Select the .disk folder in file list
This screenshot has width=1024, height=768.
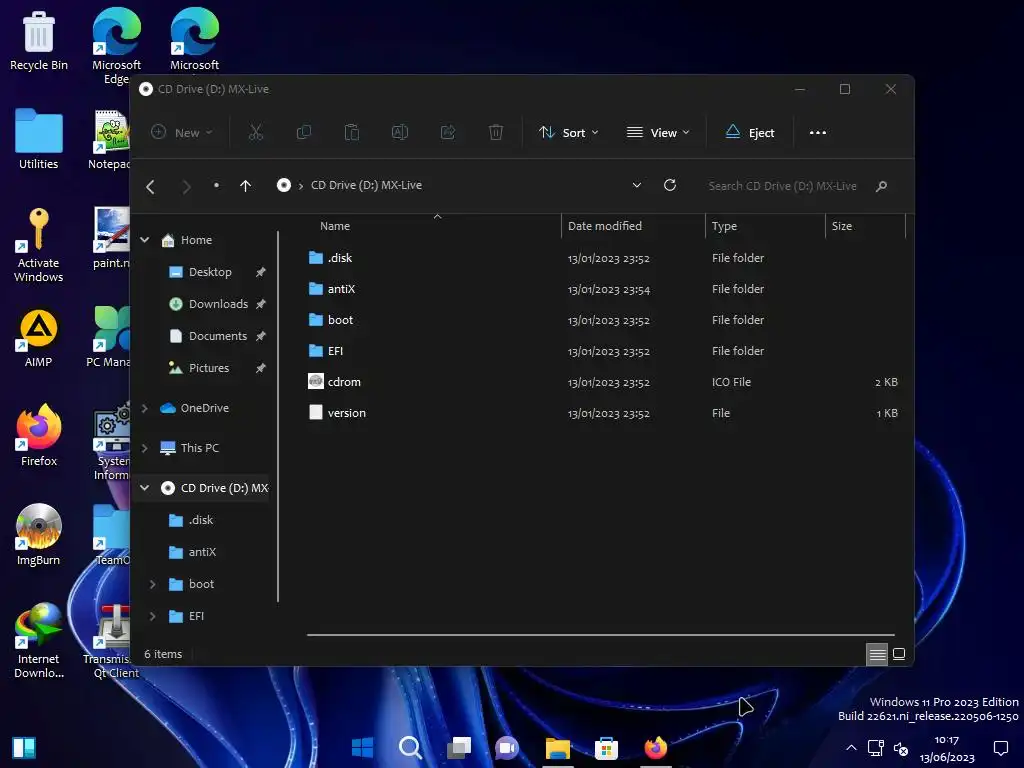point(340,258)
